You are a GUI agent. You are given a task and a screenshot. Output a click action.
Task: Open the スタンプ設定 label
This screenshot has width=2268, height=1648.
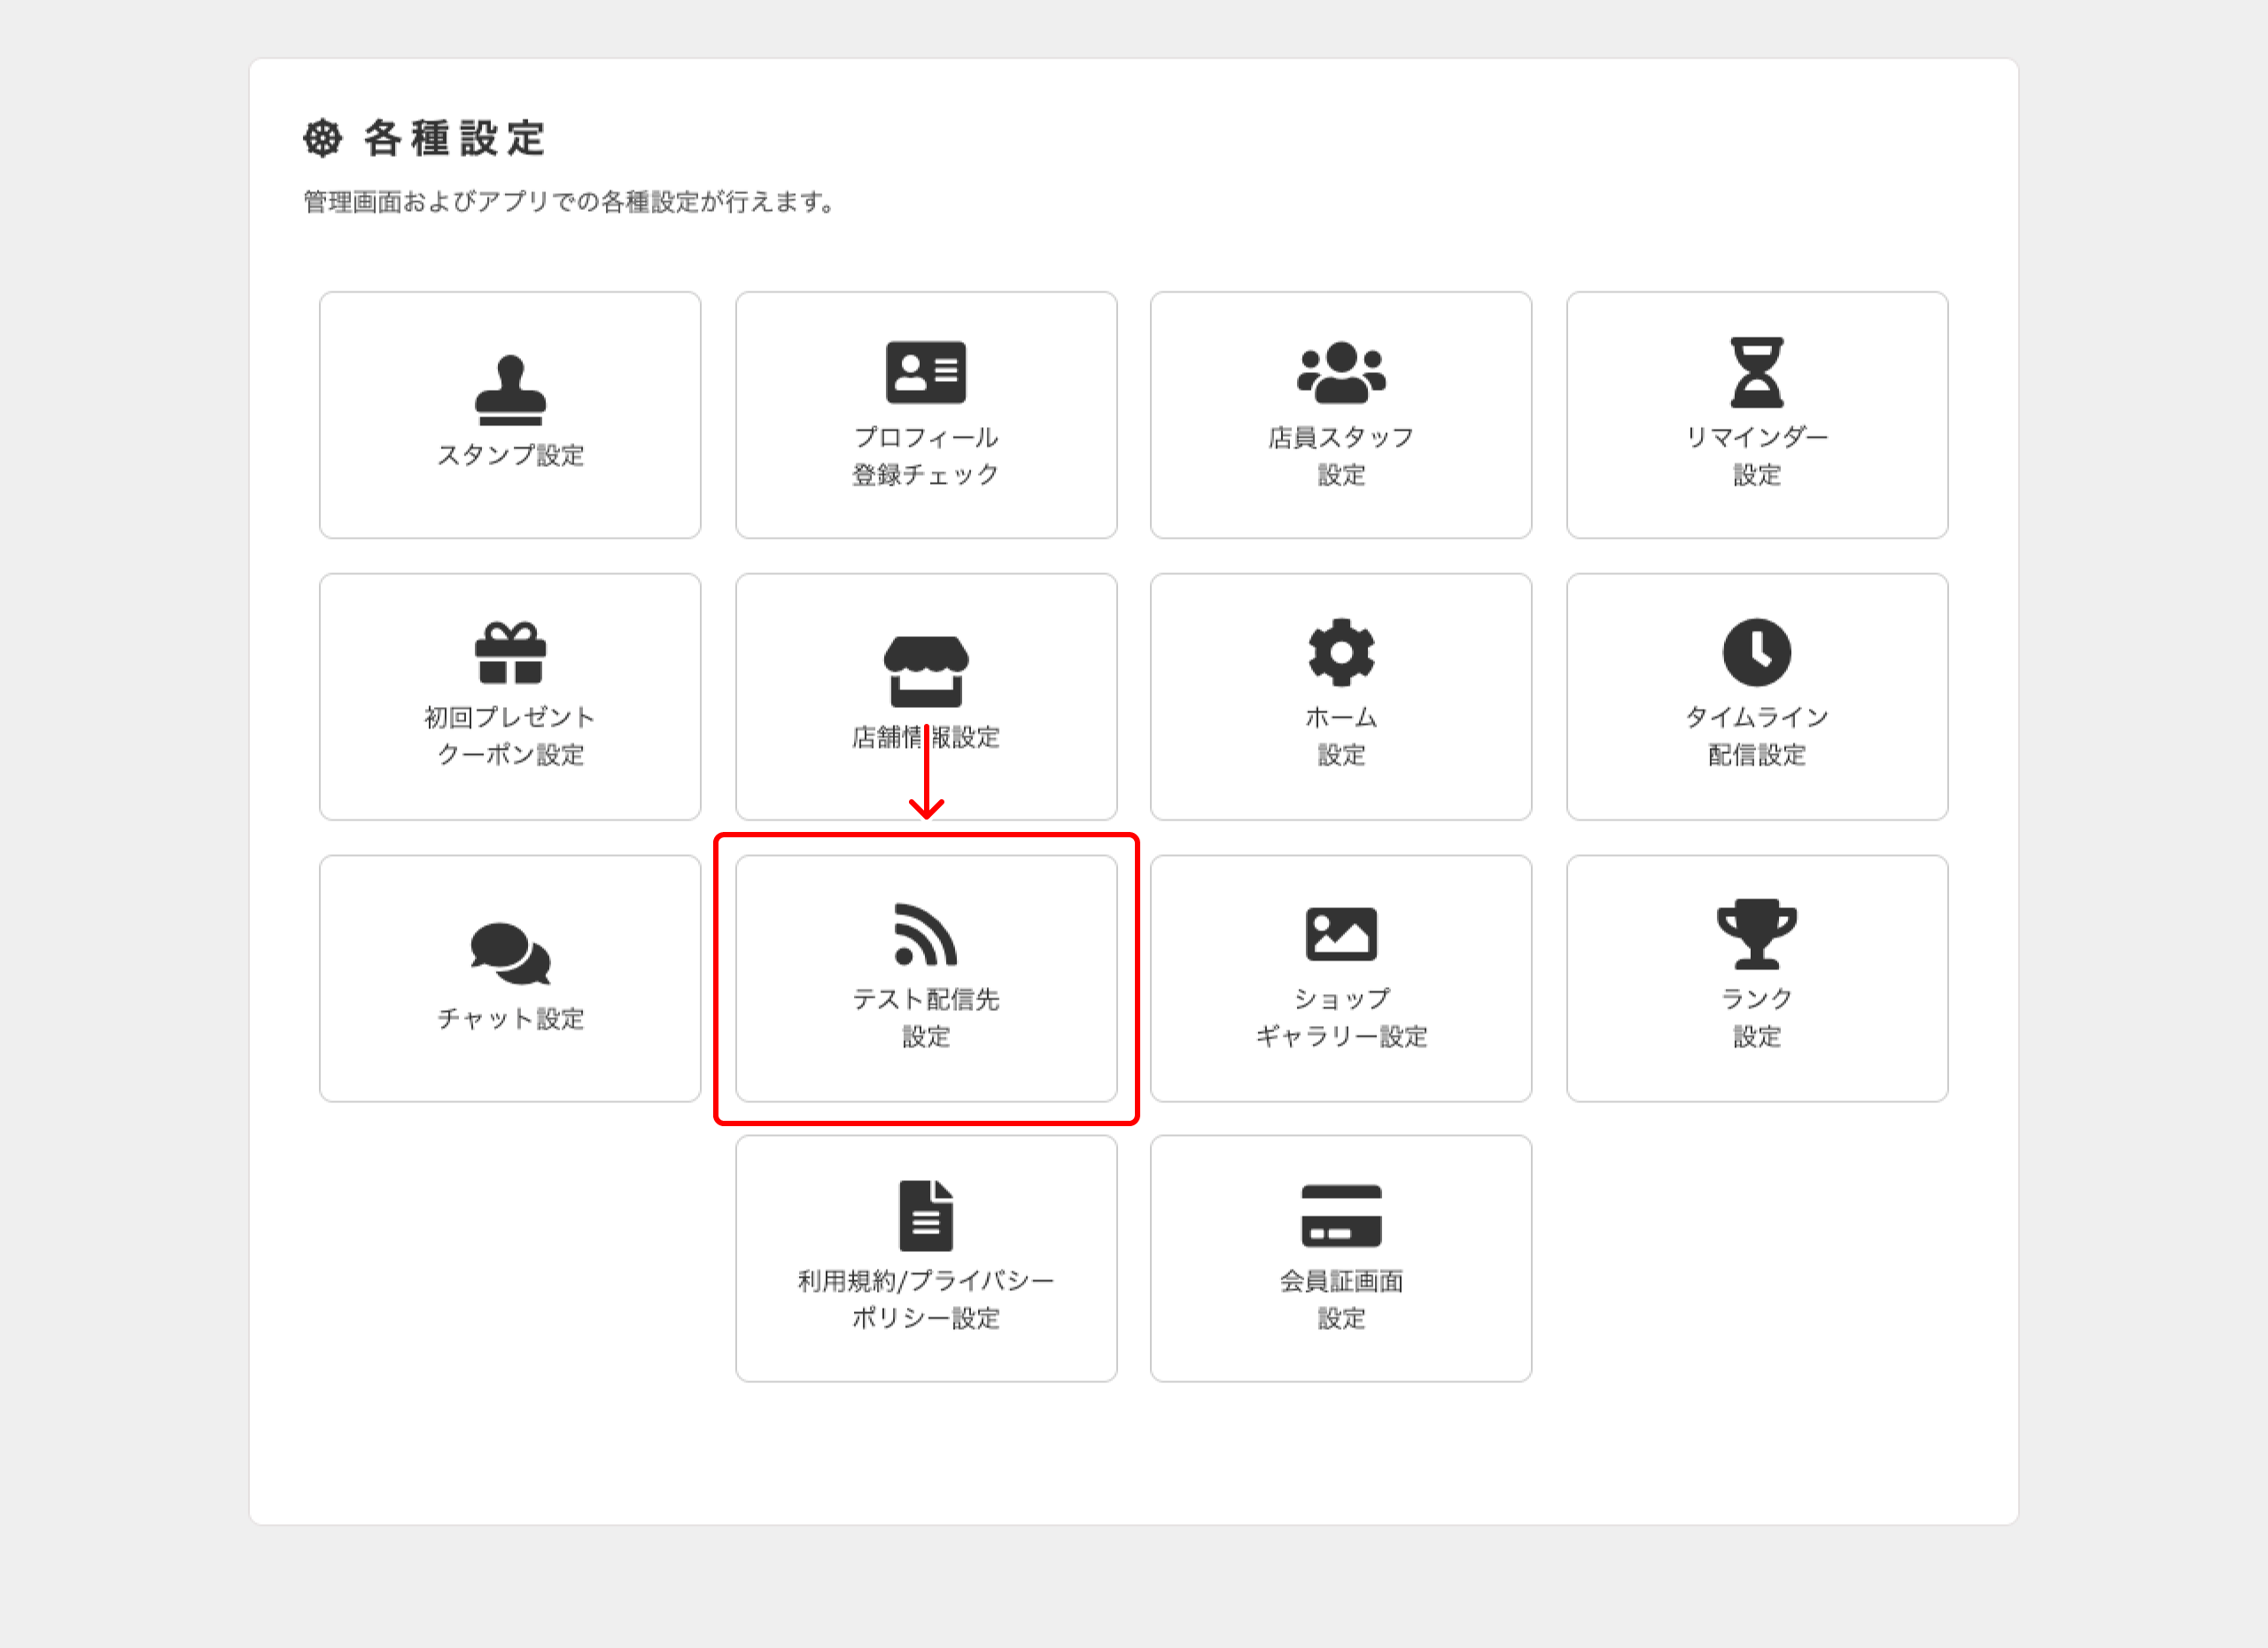[x=510, y=455]
